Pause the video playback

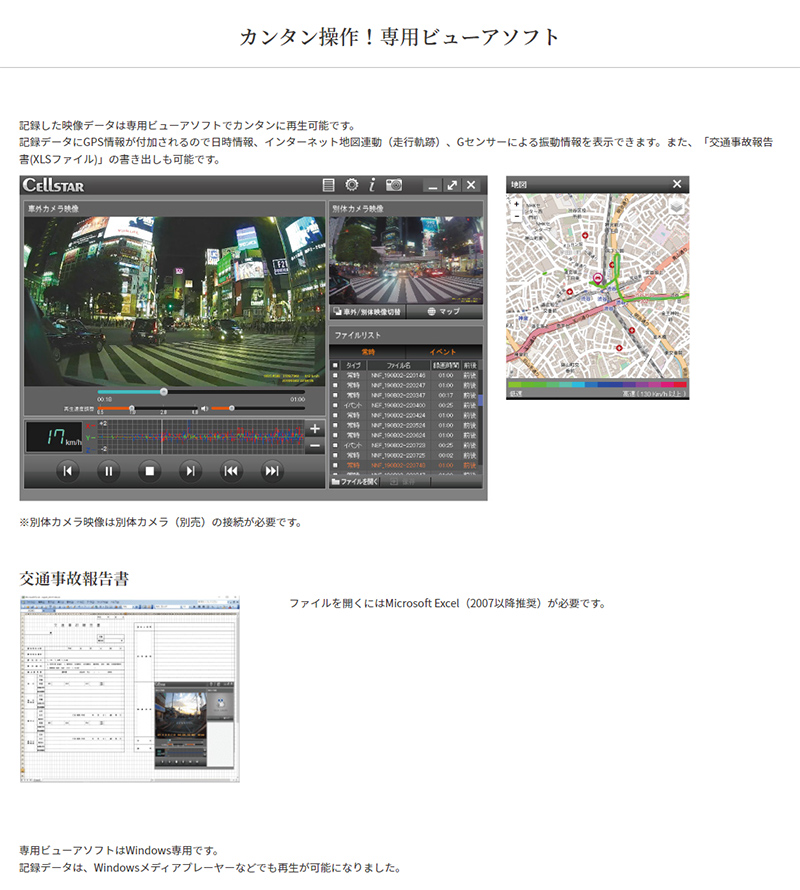click(108, 471)
